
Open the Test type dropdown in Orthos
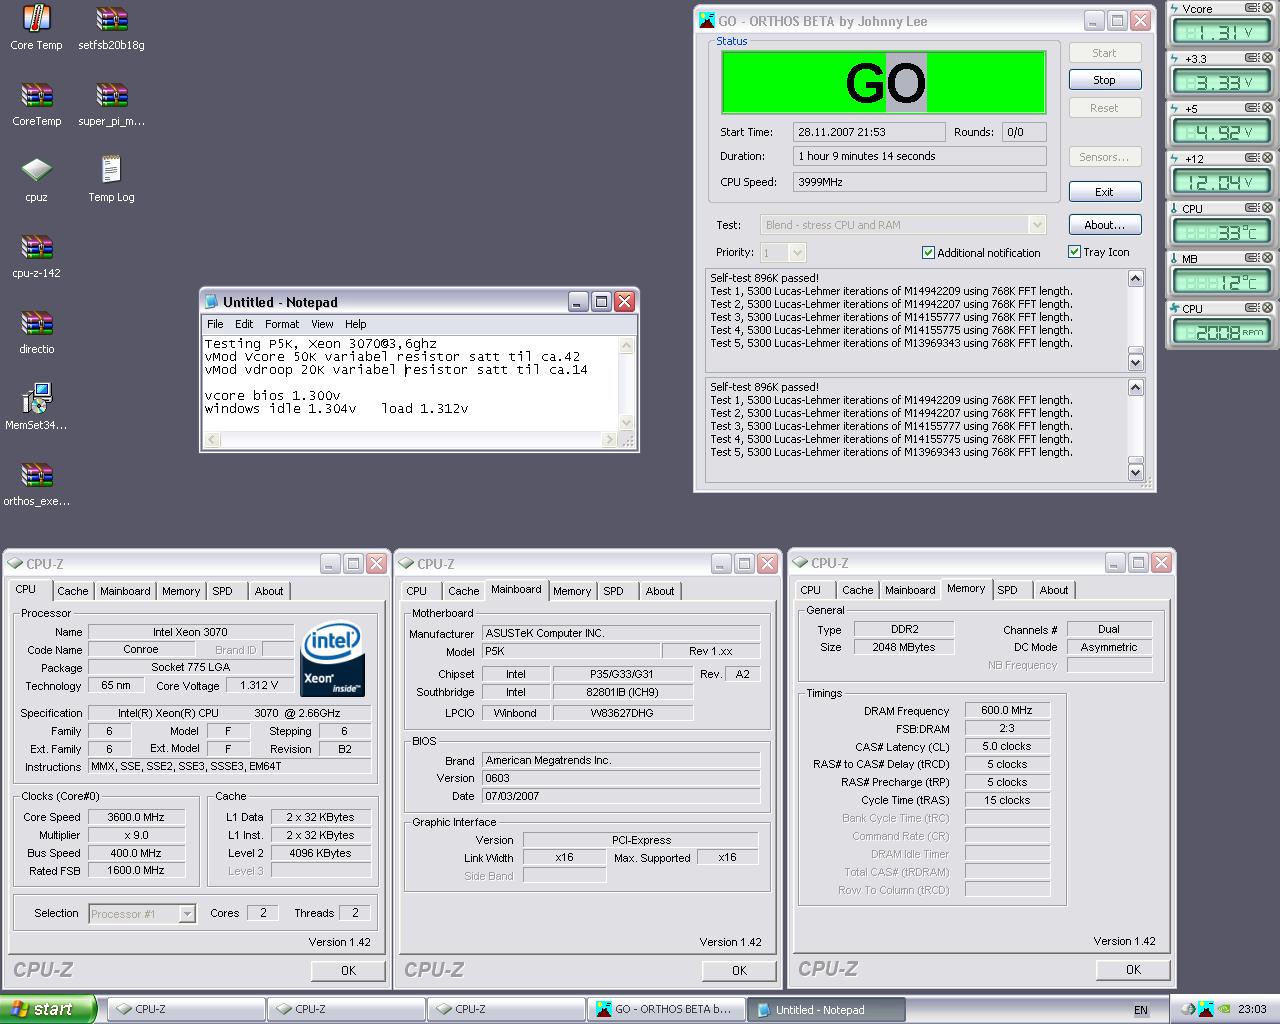(1036, 225)
